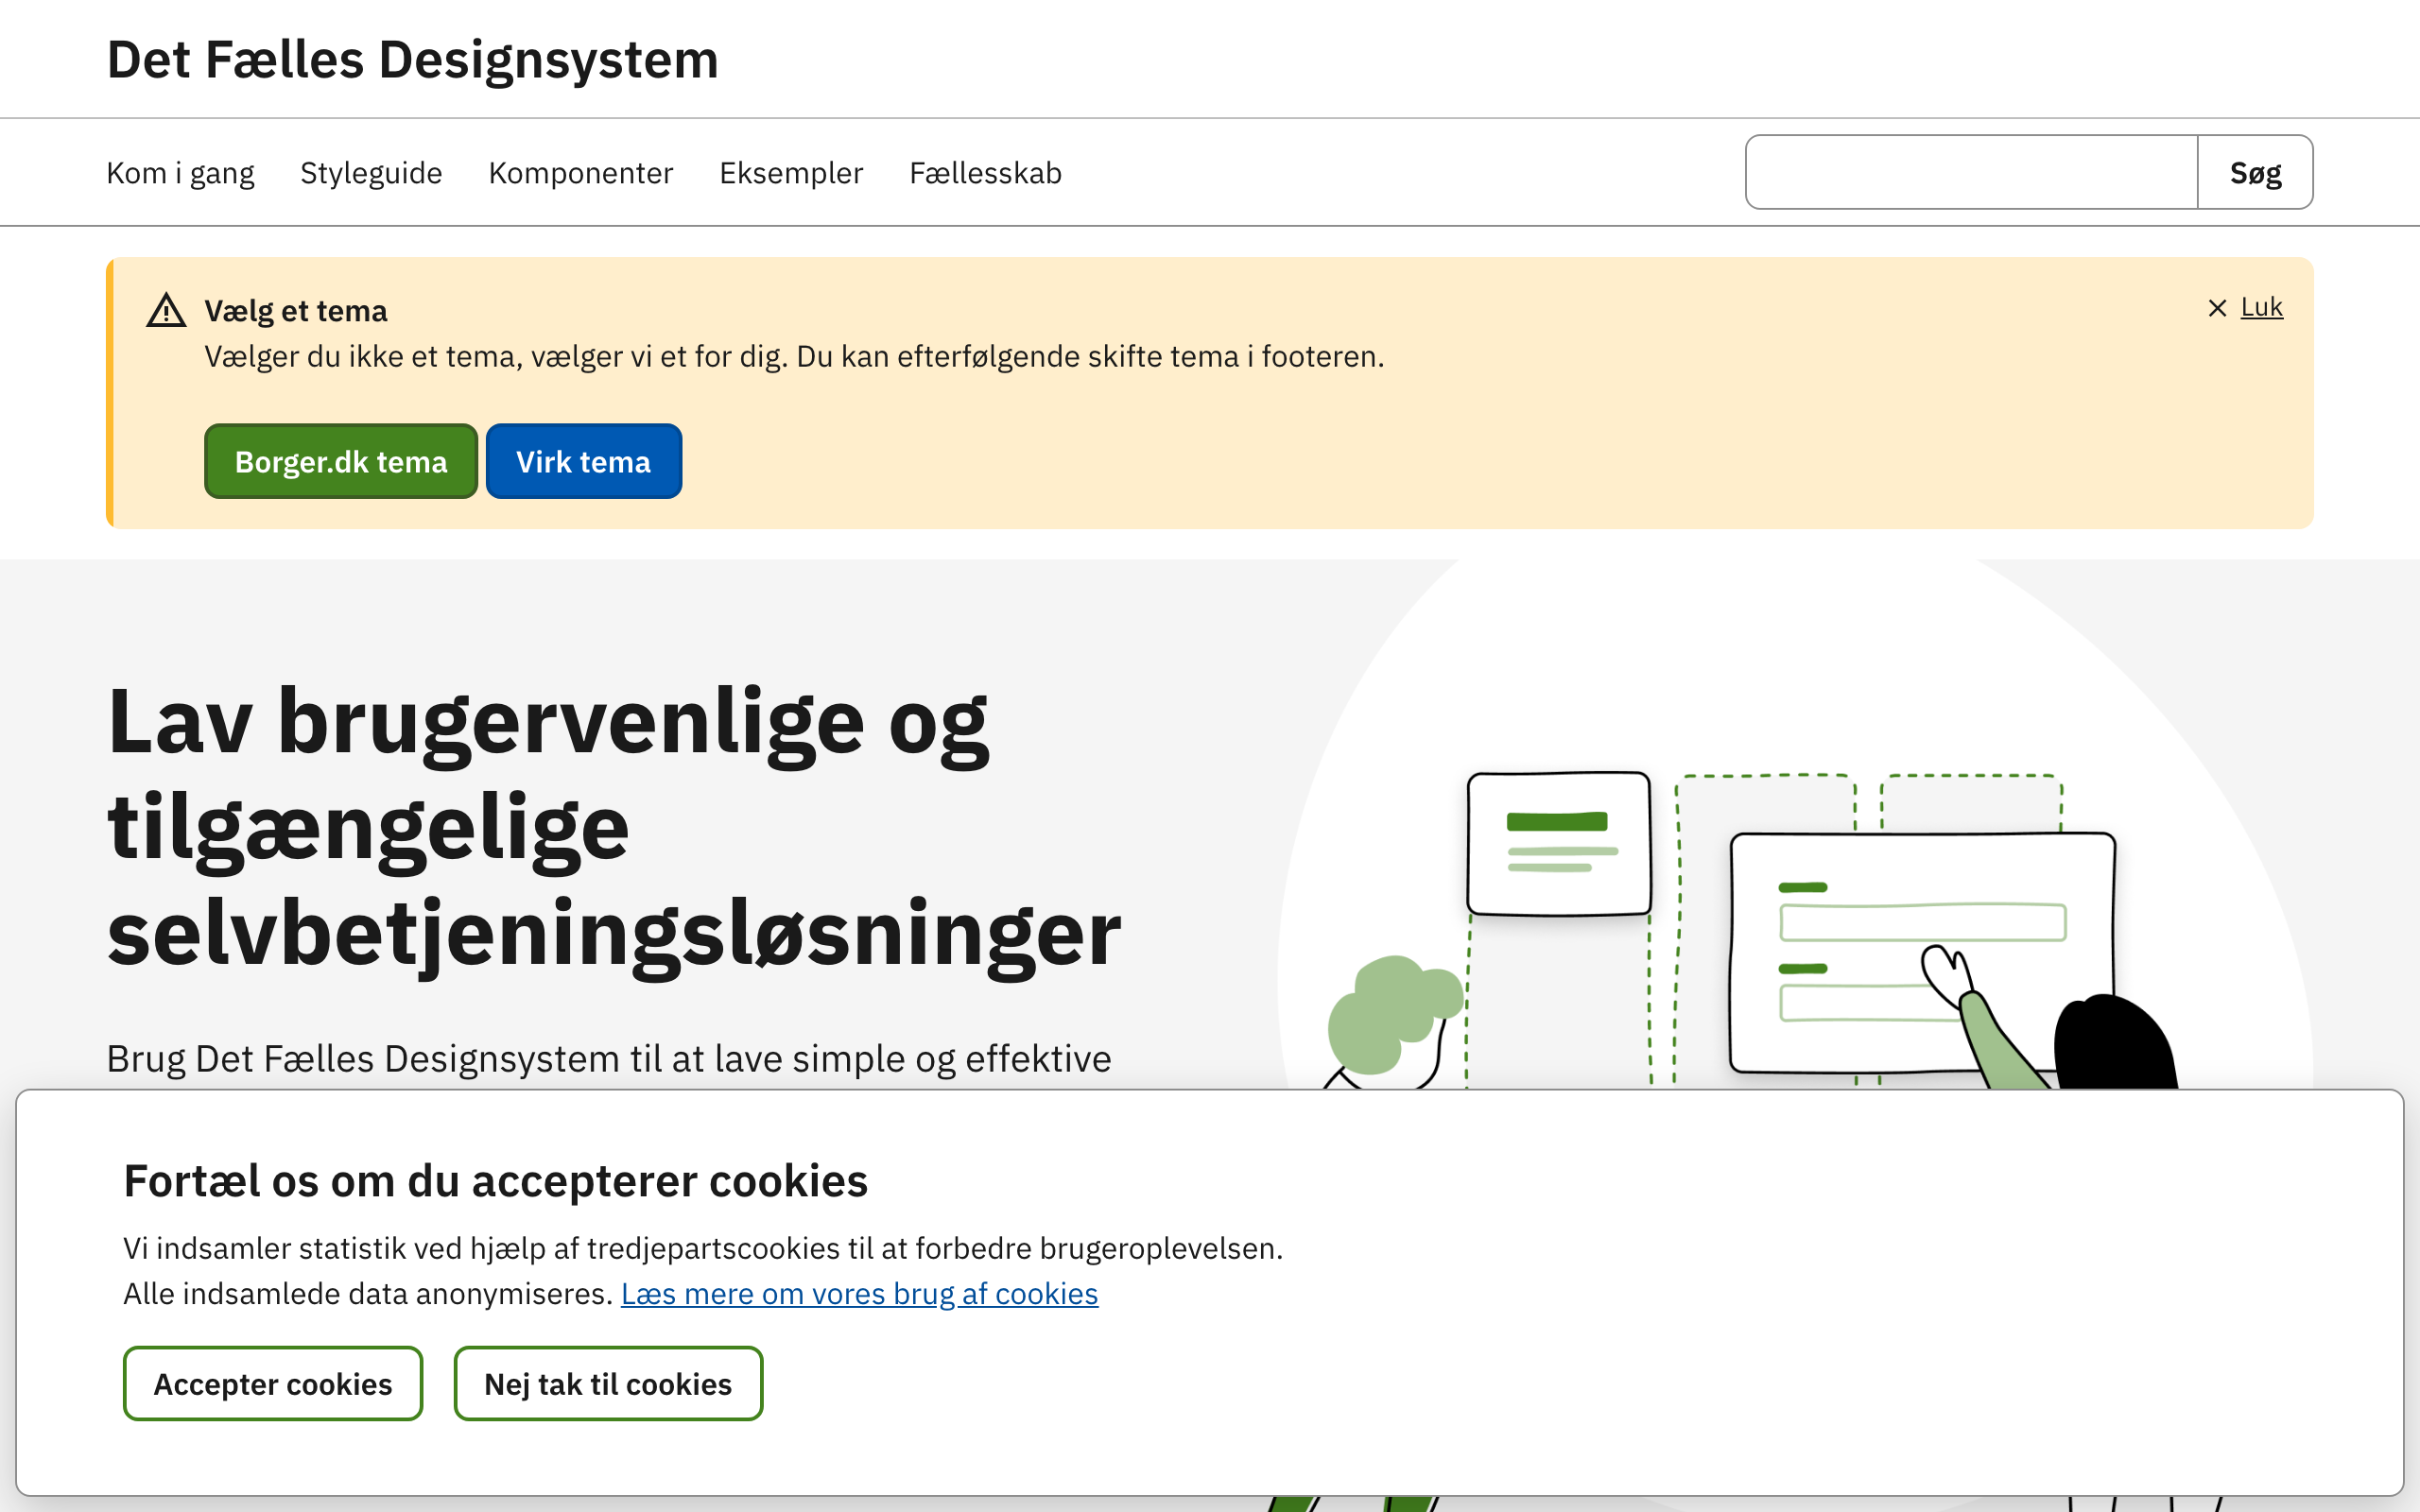This screenshot has height=1512, width=2420.
Task: Open the Kom i gang menu item
Action: (x=180, y=173)
